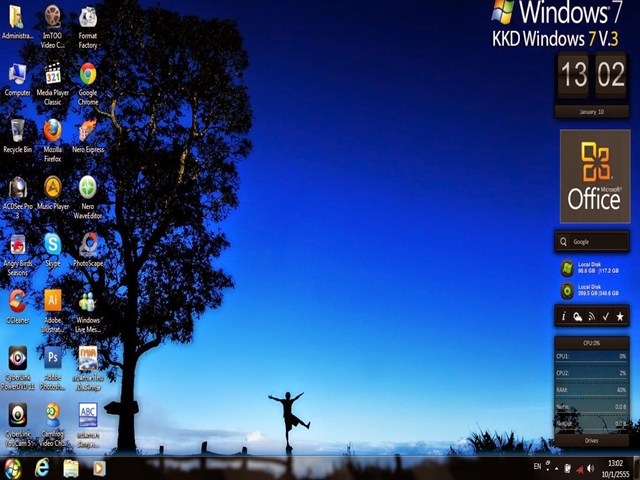Image resolution: width=640 pixels, height=480 pixels.
Task: Open the Local Disk 98.6 GB drive
Action: (x=590, y=268)
